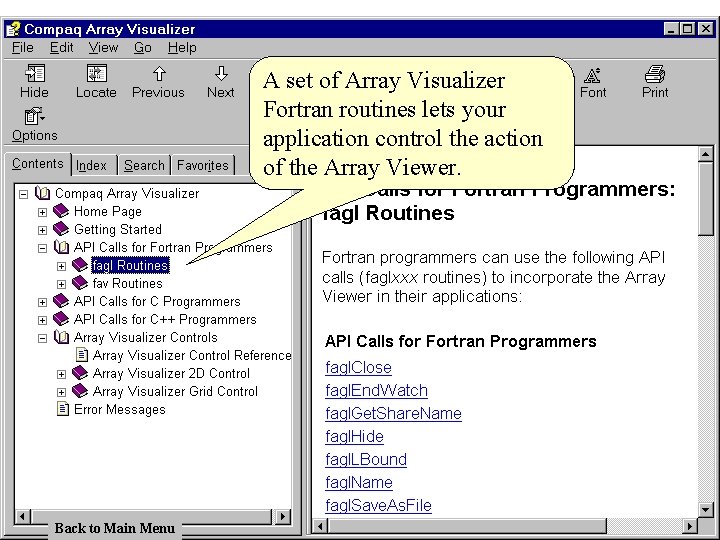Image resolution: width=720 pixels, height=540 pixels.
Task: Select the Error Messages tree item
Action: (x=120, y=409)
